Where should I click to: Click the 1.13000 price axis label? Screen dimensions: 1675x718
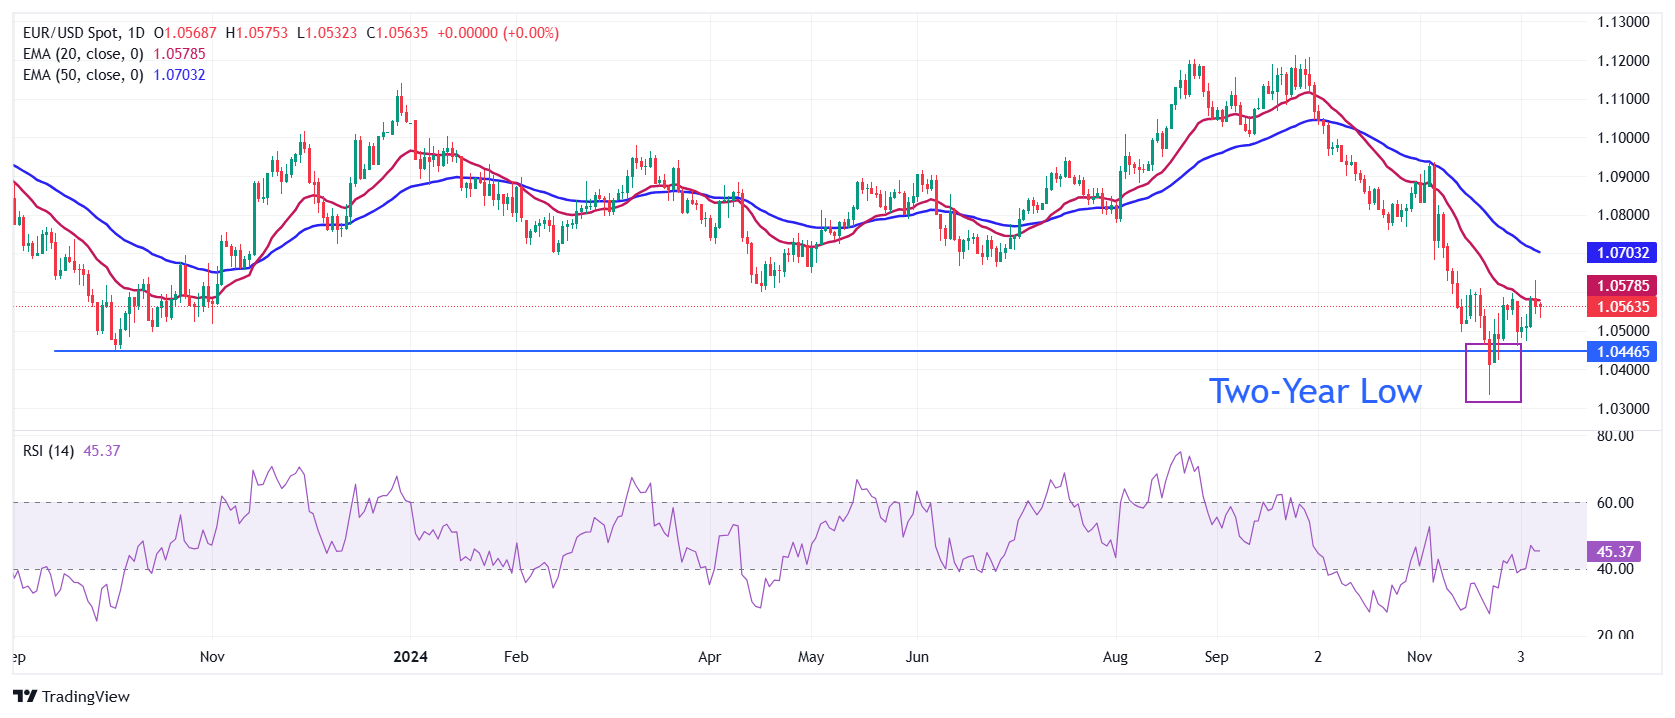click(x=1622, y=22)
